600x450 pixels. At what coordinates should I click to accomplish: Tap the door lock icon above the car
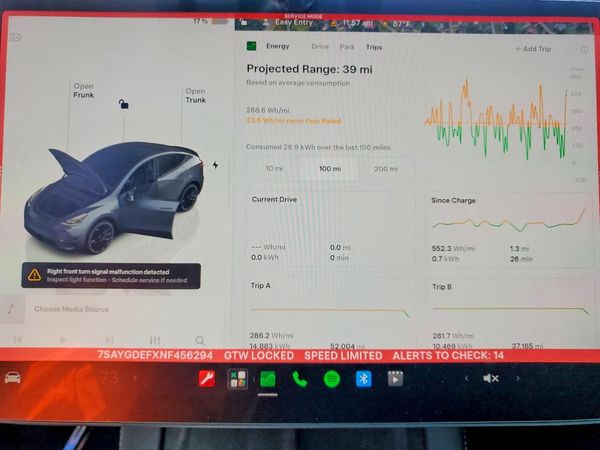pyautogui.click(x=123, y=104)
